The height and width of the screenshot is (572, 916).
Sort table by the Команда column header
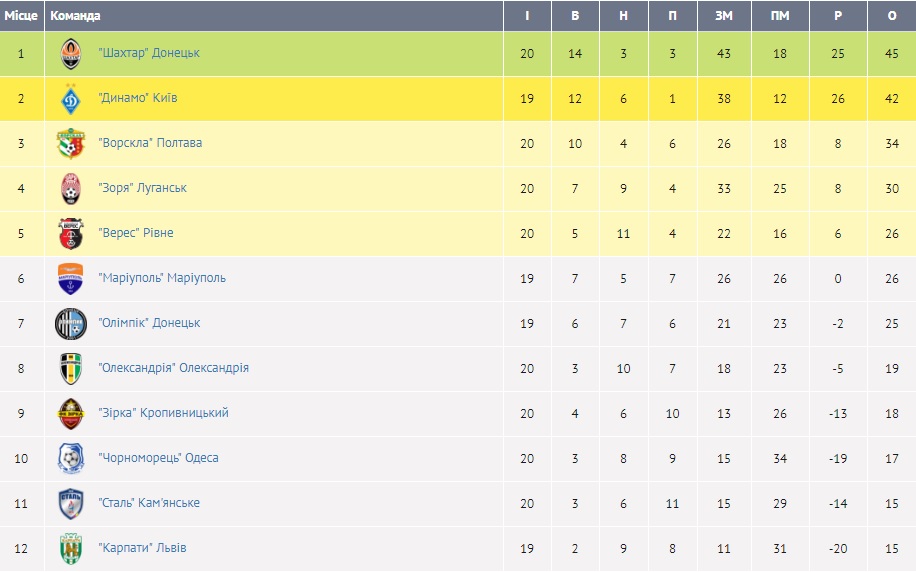point(75,16)
